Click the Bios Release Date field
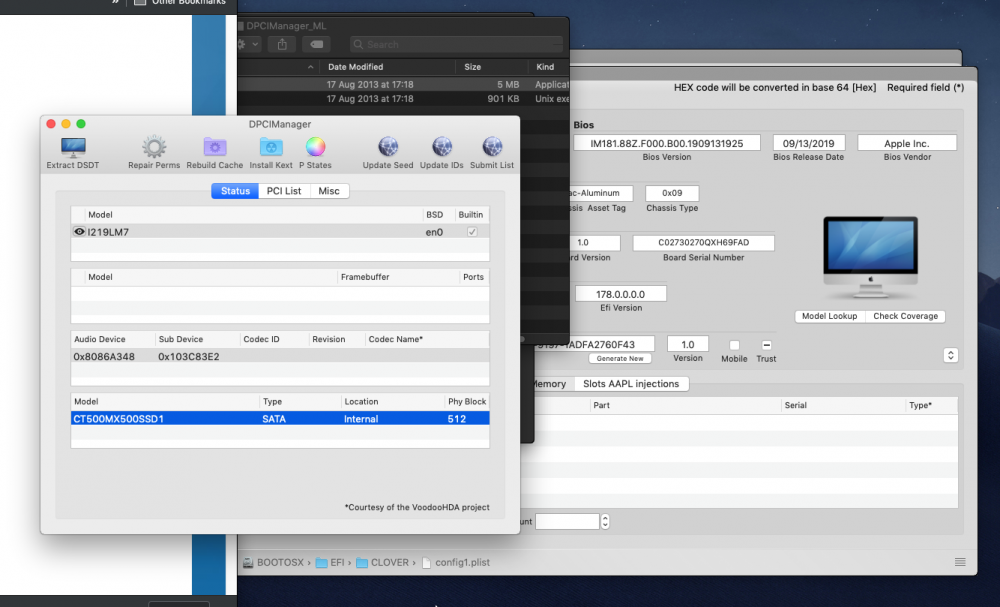Screen dimensions: 1000x607 coord(809,143)
